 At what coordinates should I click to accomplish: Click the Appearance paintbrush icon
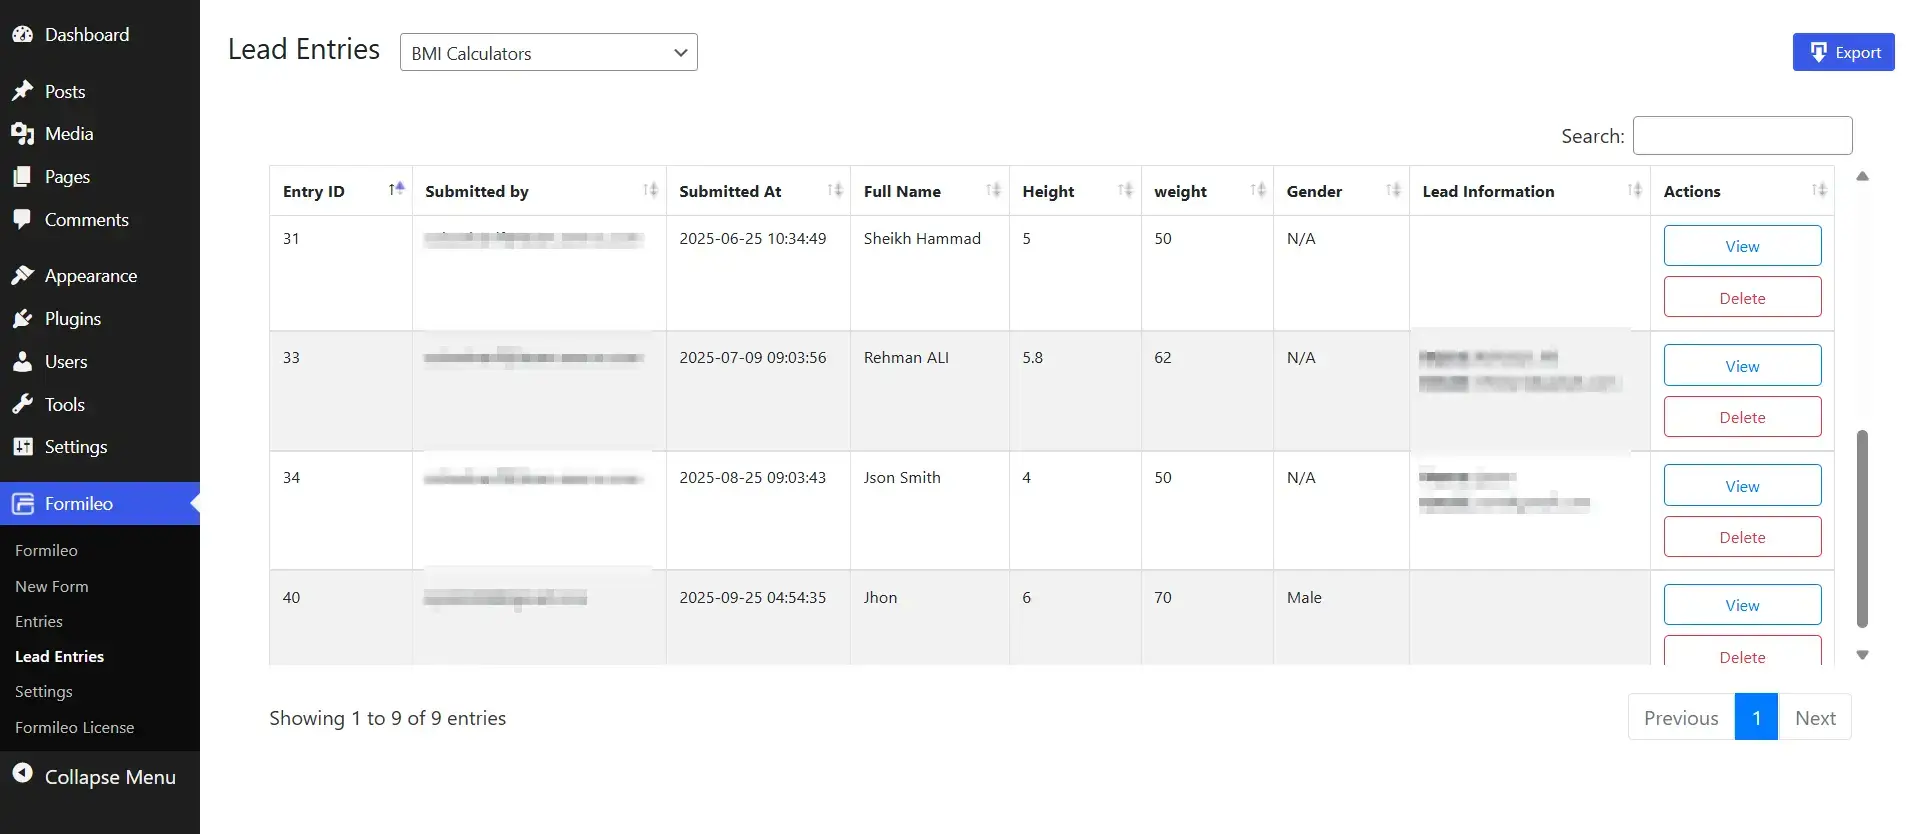[22, 275]
